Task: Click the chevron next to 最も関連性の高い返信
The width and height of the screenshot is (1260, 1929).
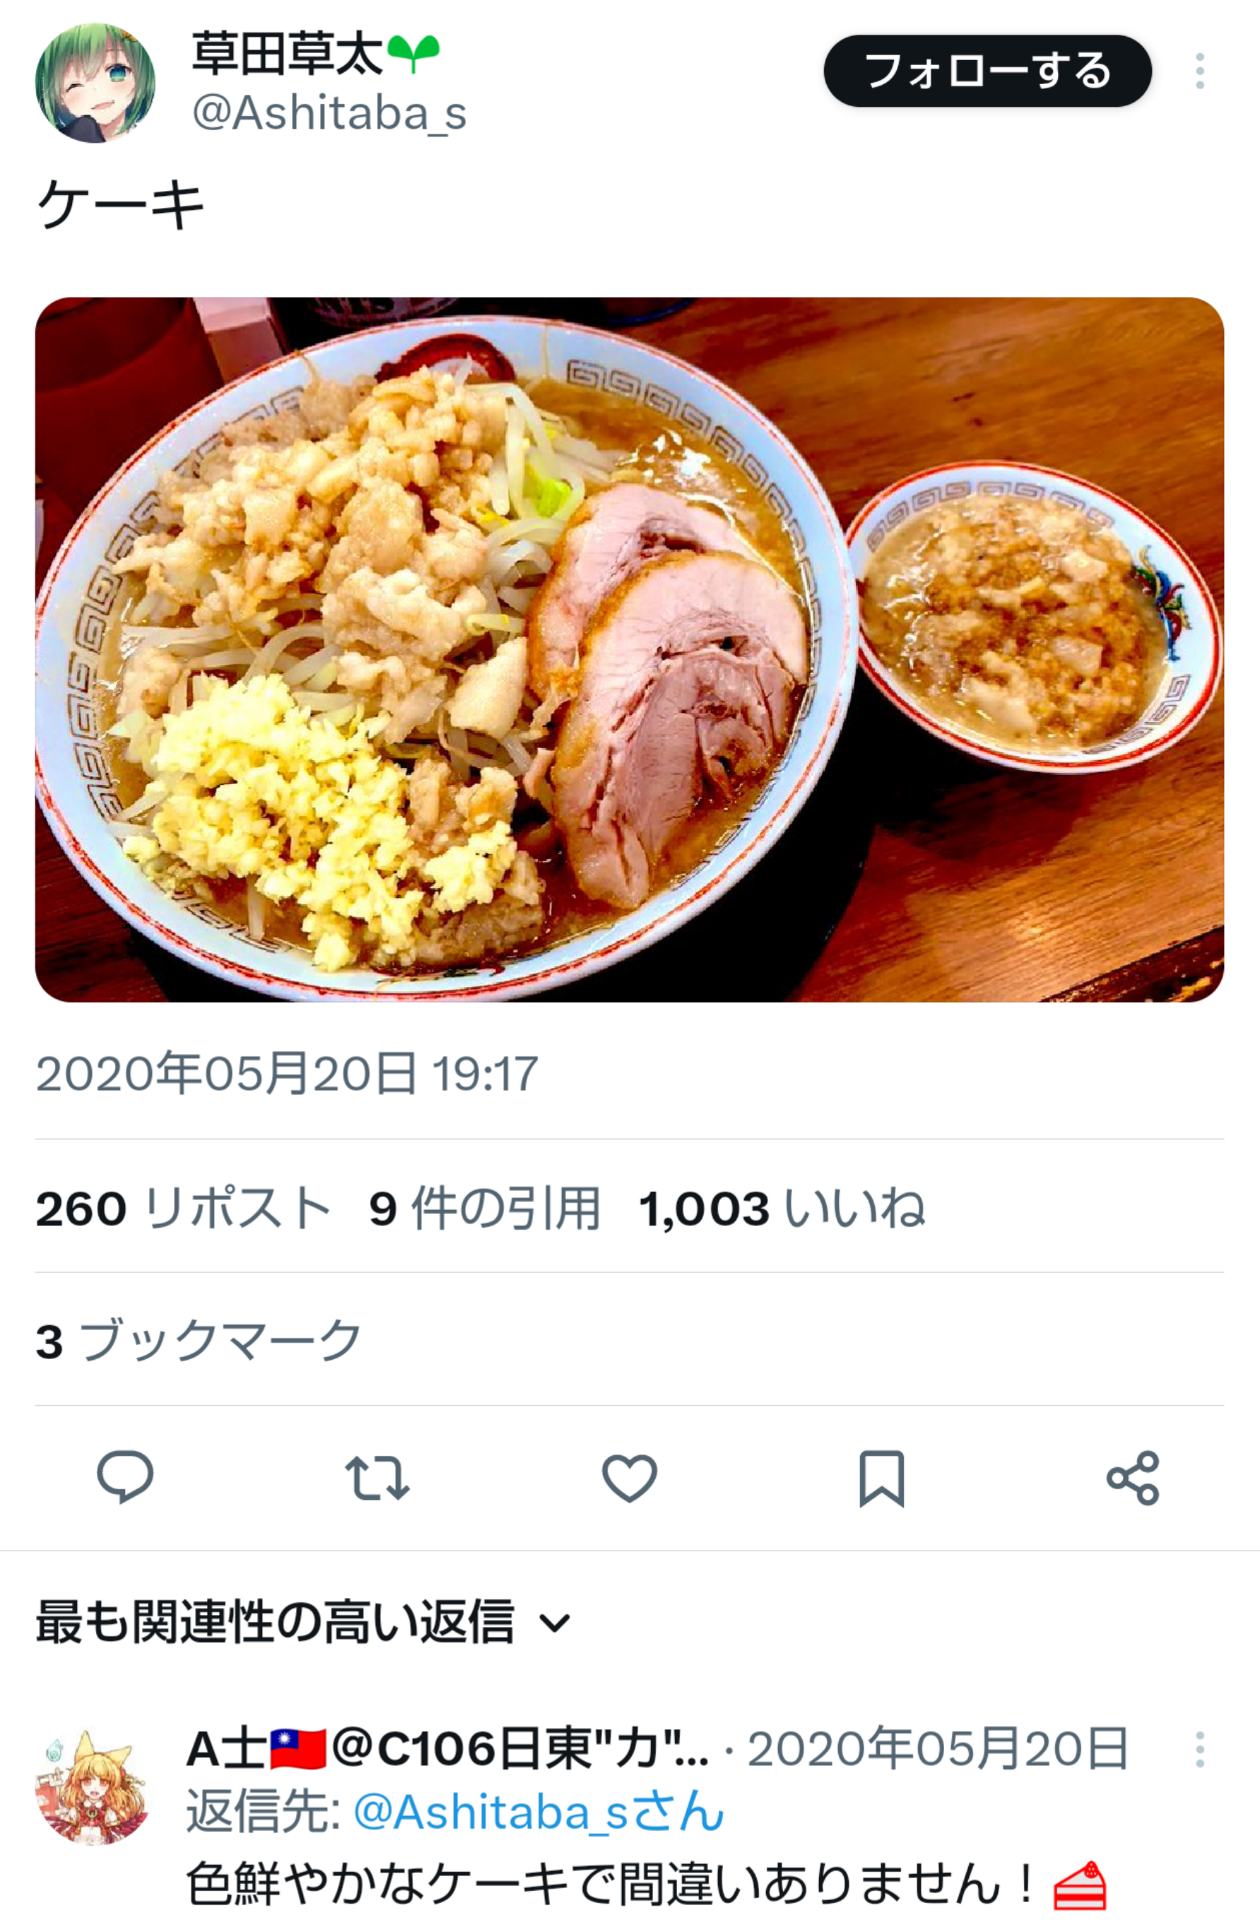Action: [x=554, y=1623]
